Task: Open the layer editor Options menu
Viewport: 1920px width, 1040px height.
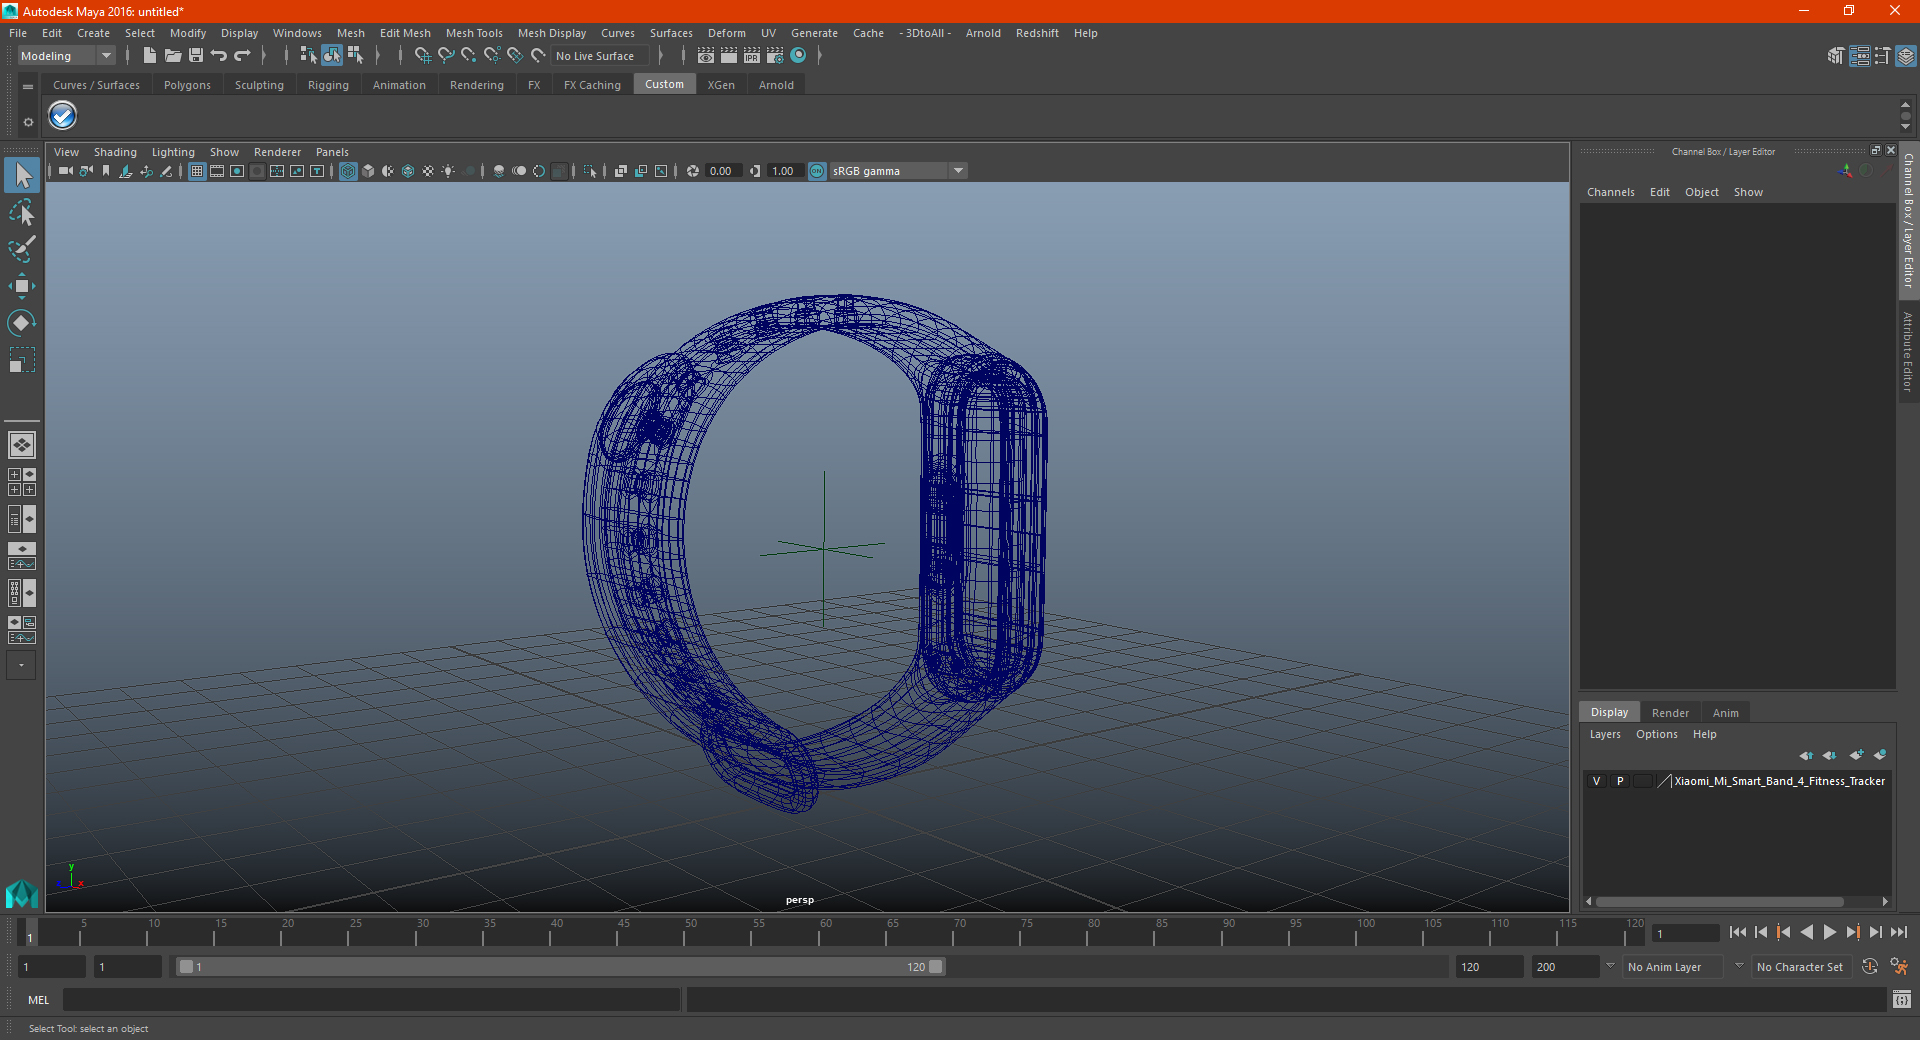Action: 1656,734
